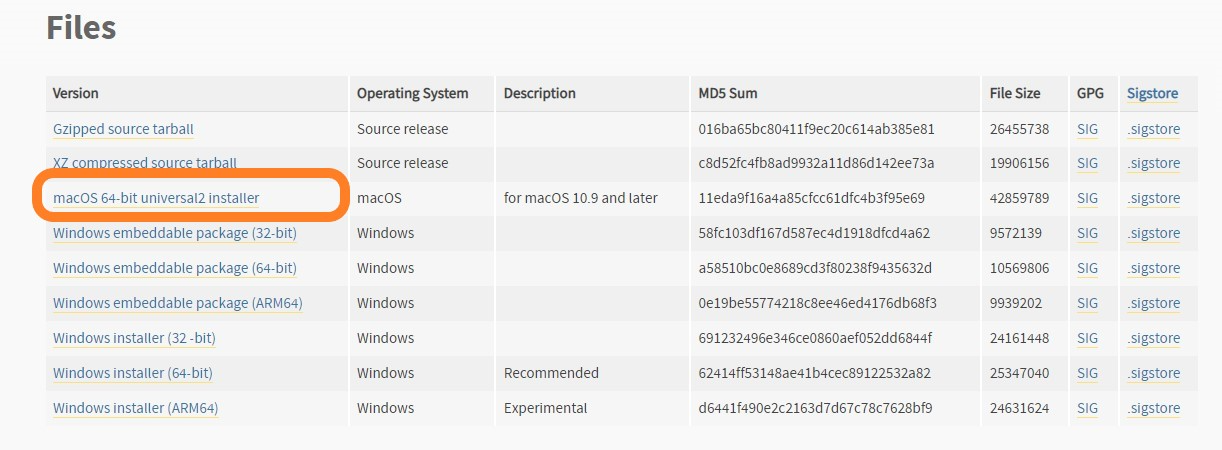Download the XZ compressed source tarball
Viewport: 1222px width, 450px height.
pyautogui.click(x=145, y=163)
